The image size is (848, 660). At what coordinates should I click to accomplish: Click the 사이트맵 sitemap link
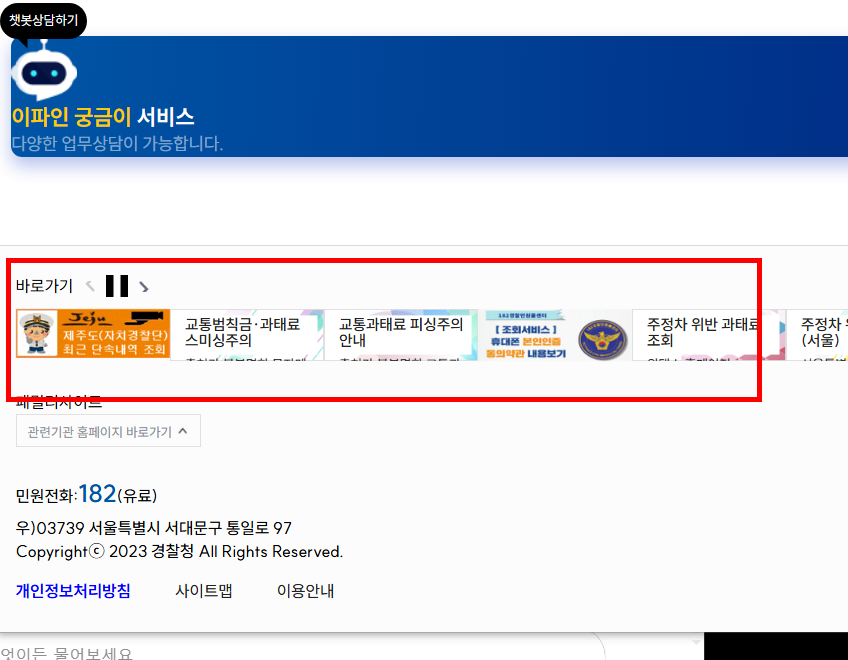pyautogui.click(x=203, y=591)
